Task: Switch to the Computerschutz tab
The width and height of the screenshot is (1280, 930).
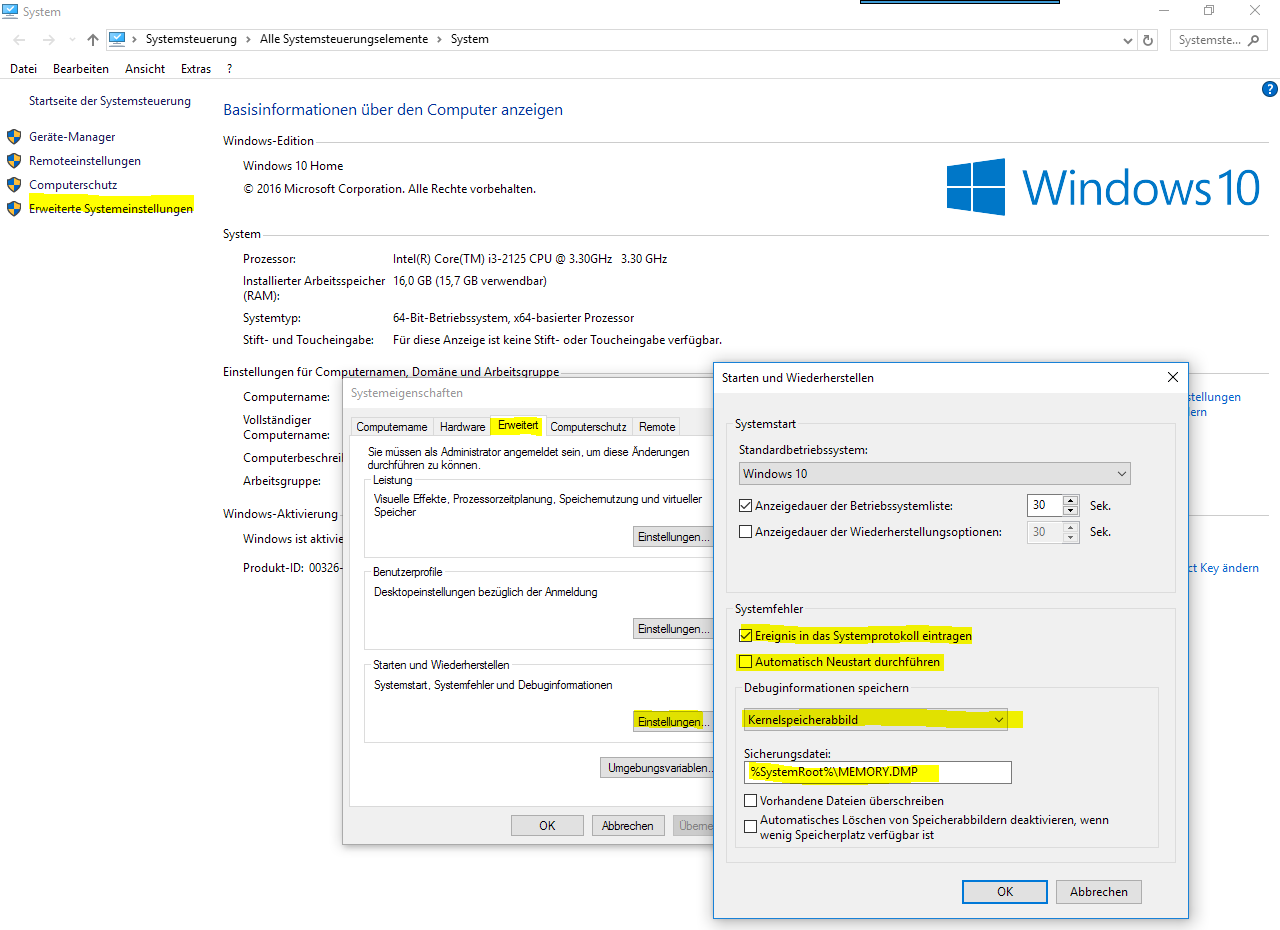Action: [588, 427]
